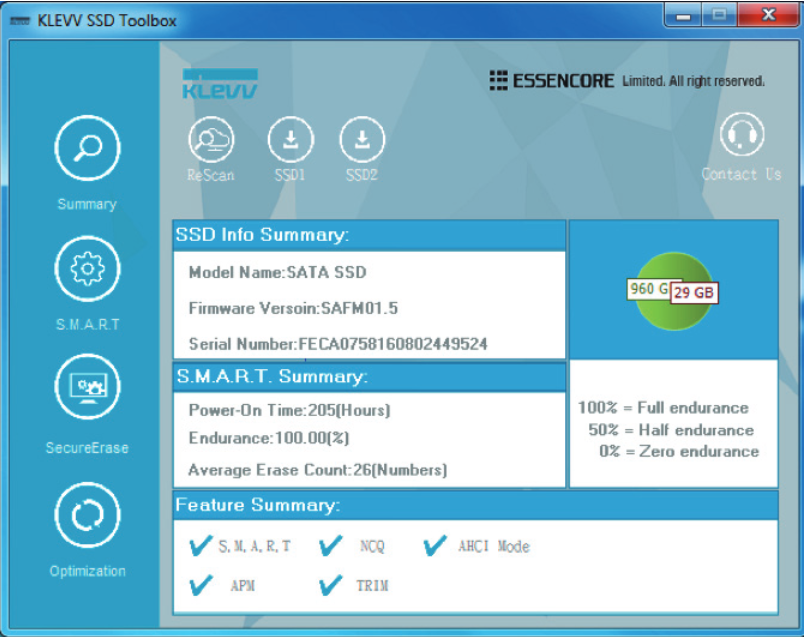Minimize the KLEVV SSD Toolbox window
This screenshot has width=804, height=637.
pyautogui.click(x=682, y=15)
